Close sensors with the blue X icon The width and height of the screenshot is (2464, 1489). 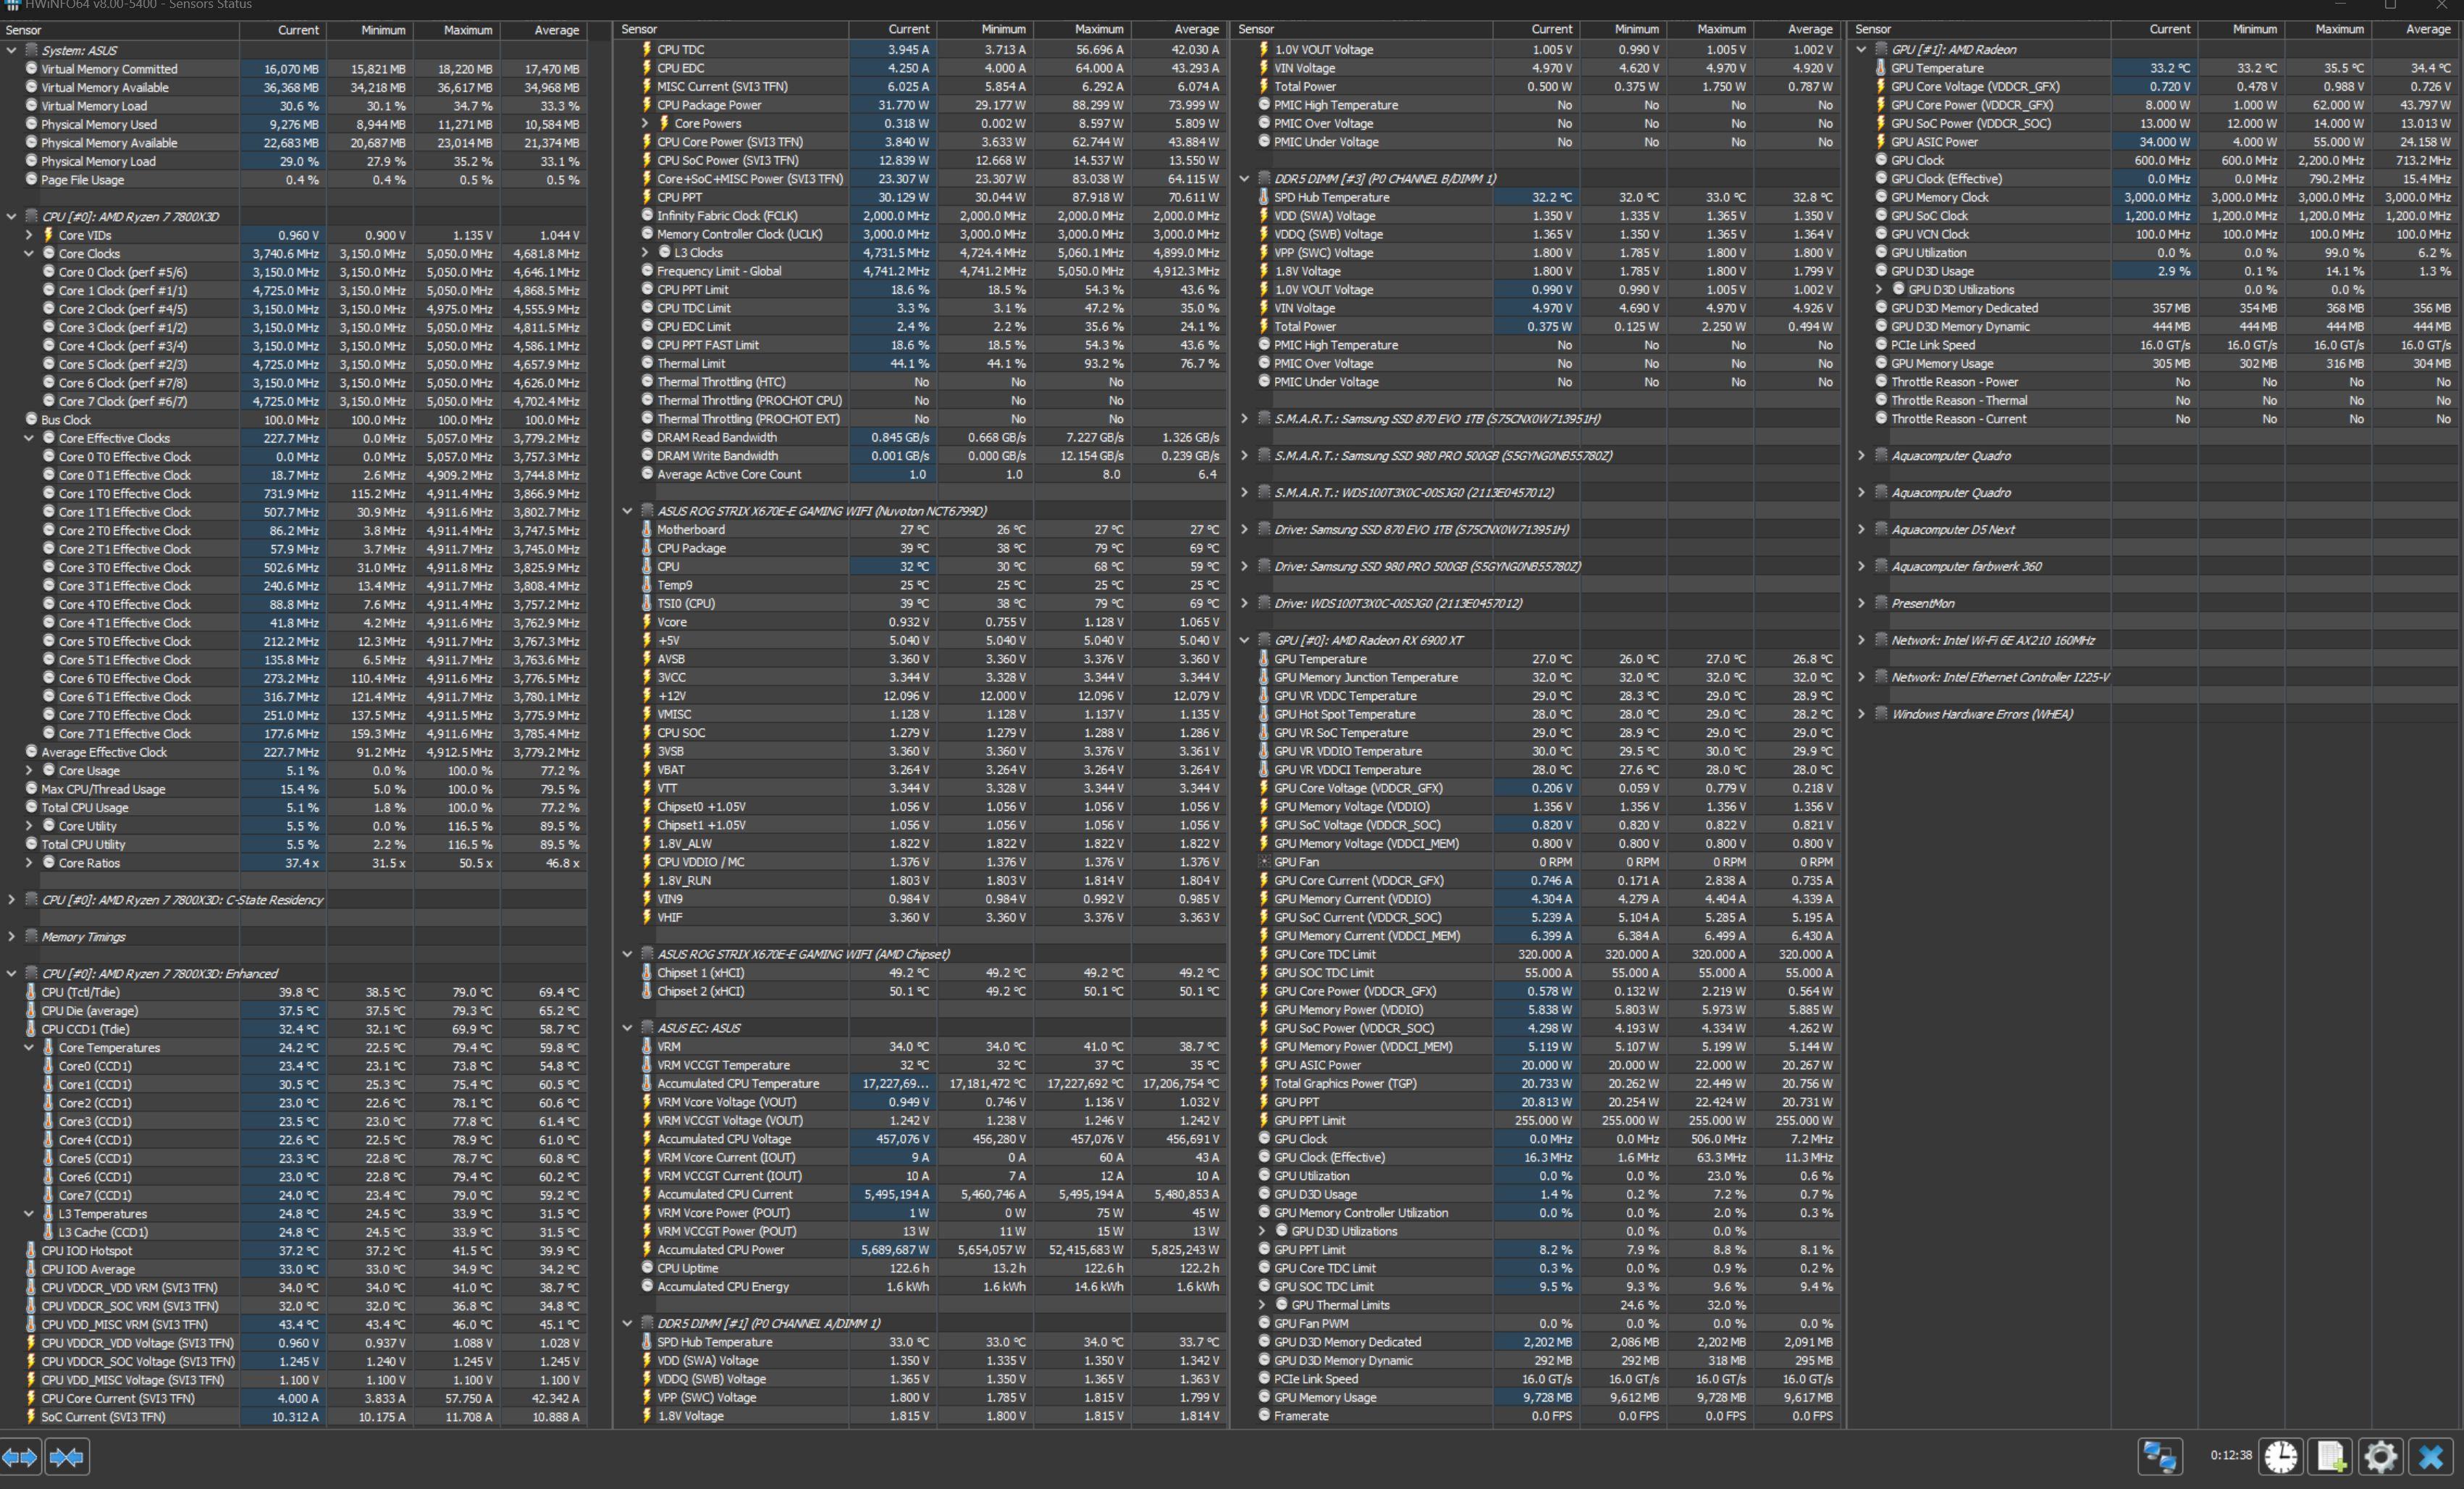[2431, 1456]
